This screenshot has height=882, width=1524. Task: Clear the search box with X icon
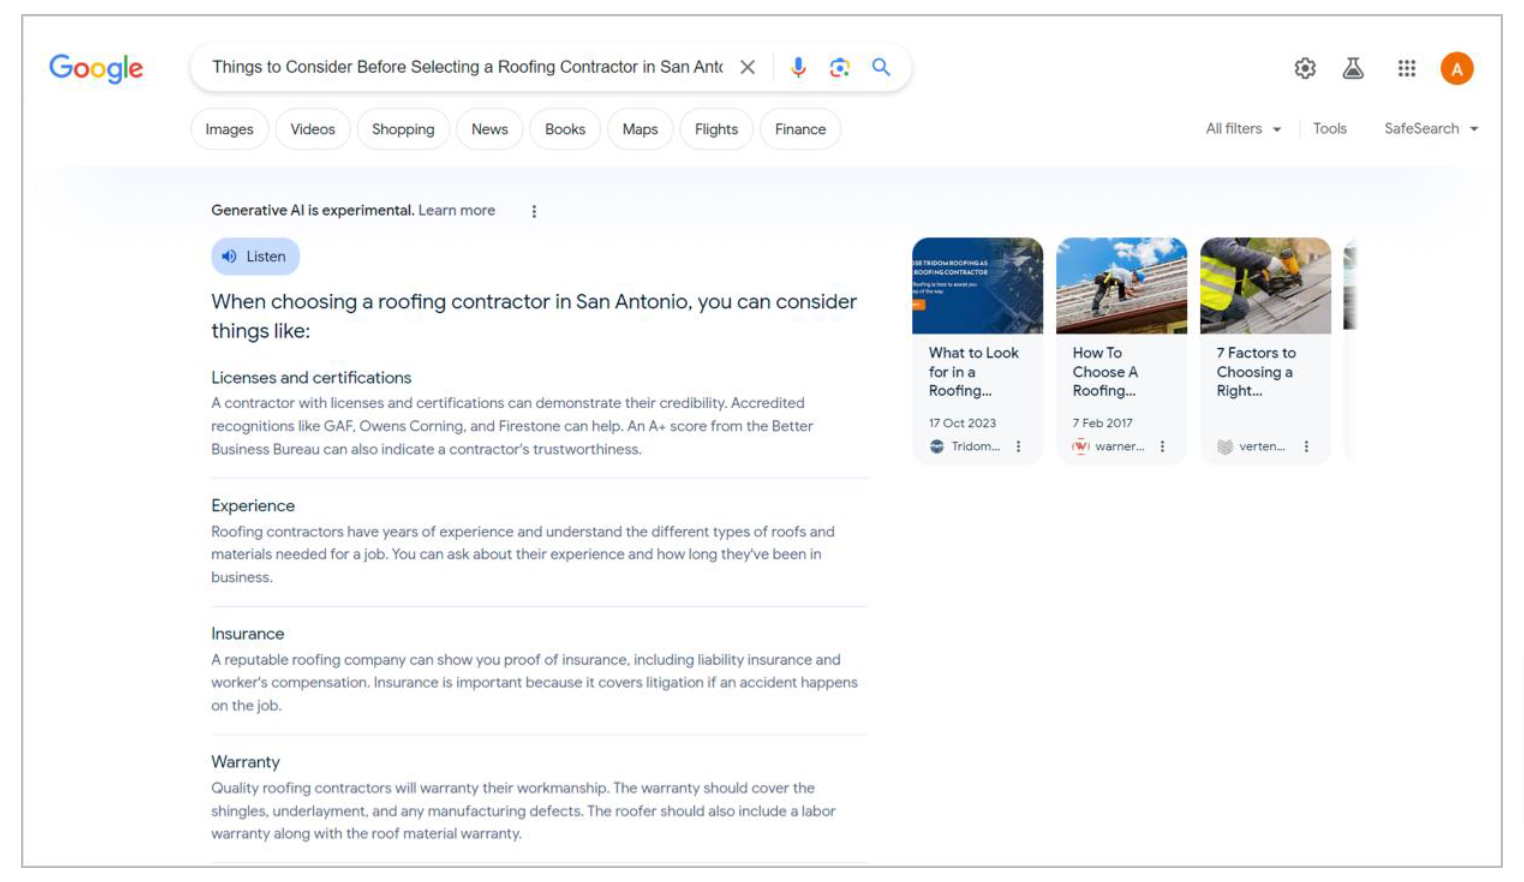coord(747,67)
